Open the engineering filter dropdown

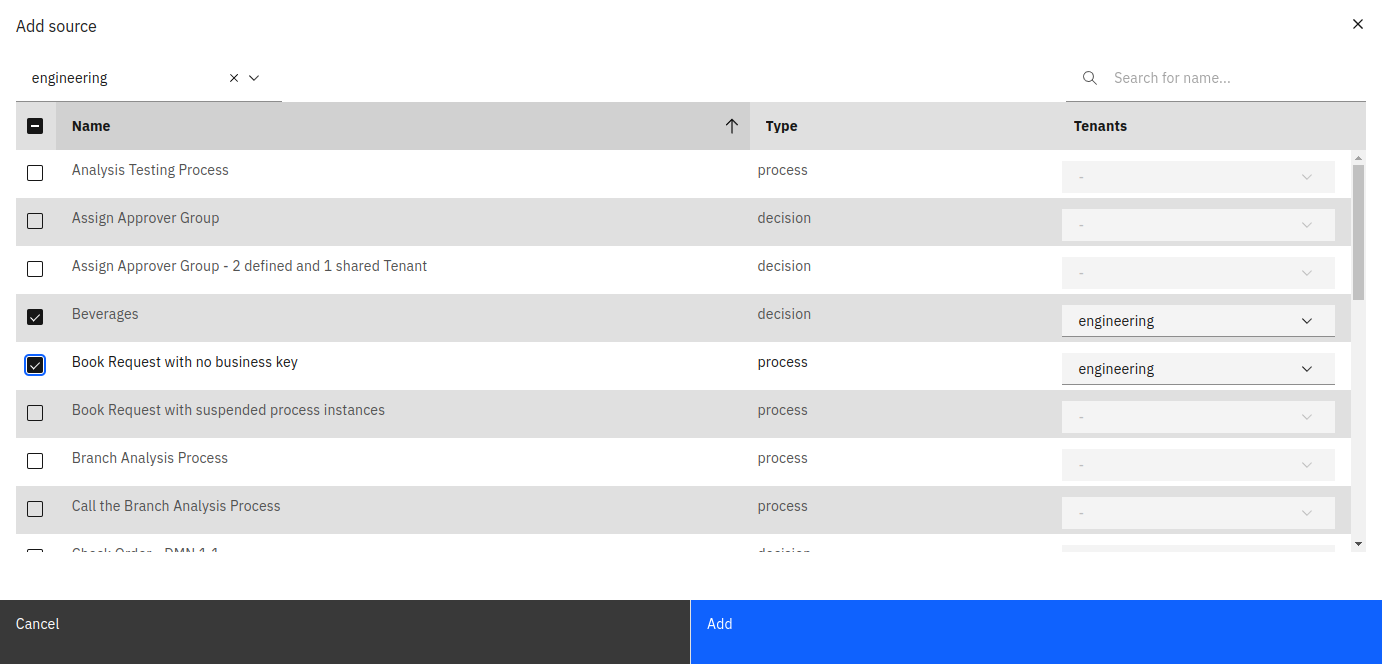(254, 77)
